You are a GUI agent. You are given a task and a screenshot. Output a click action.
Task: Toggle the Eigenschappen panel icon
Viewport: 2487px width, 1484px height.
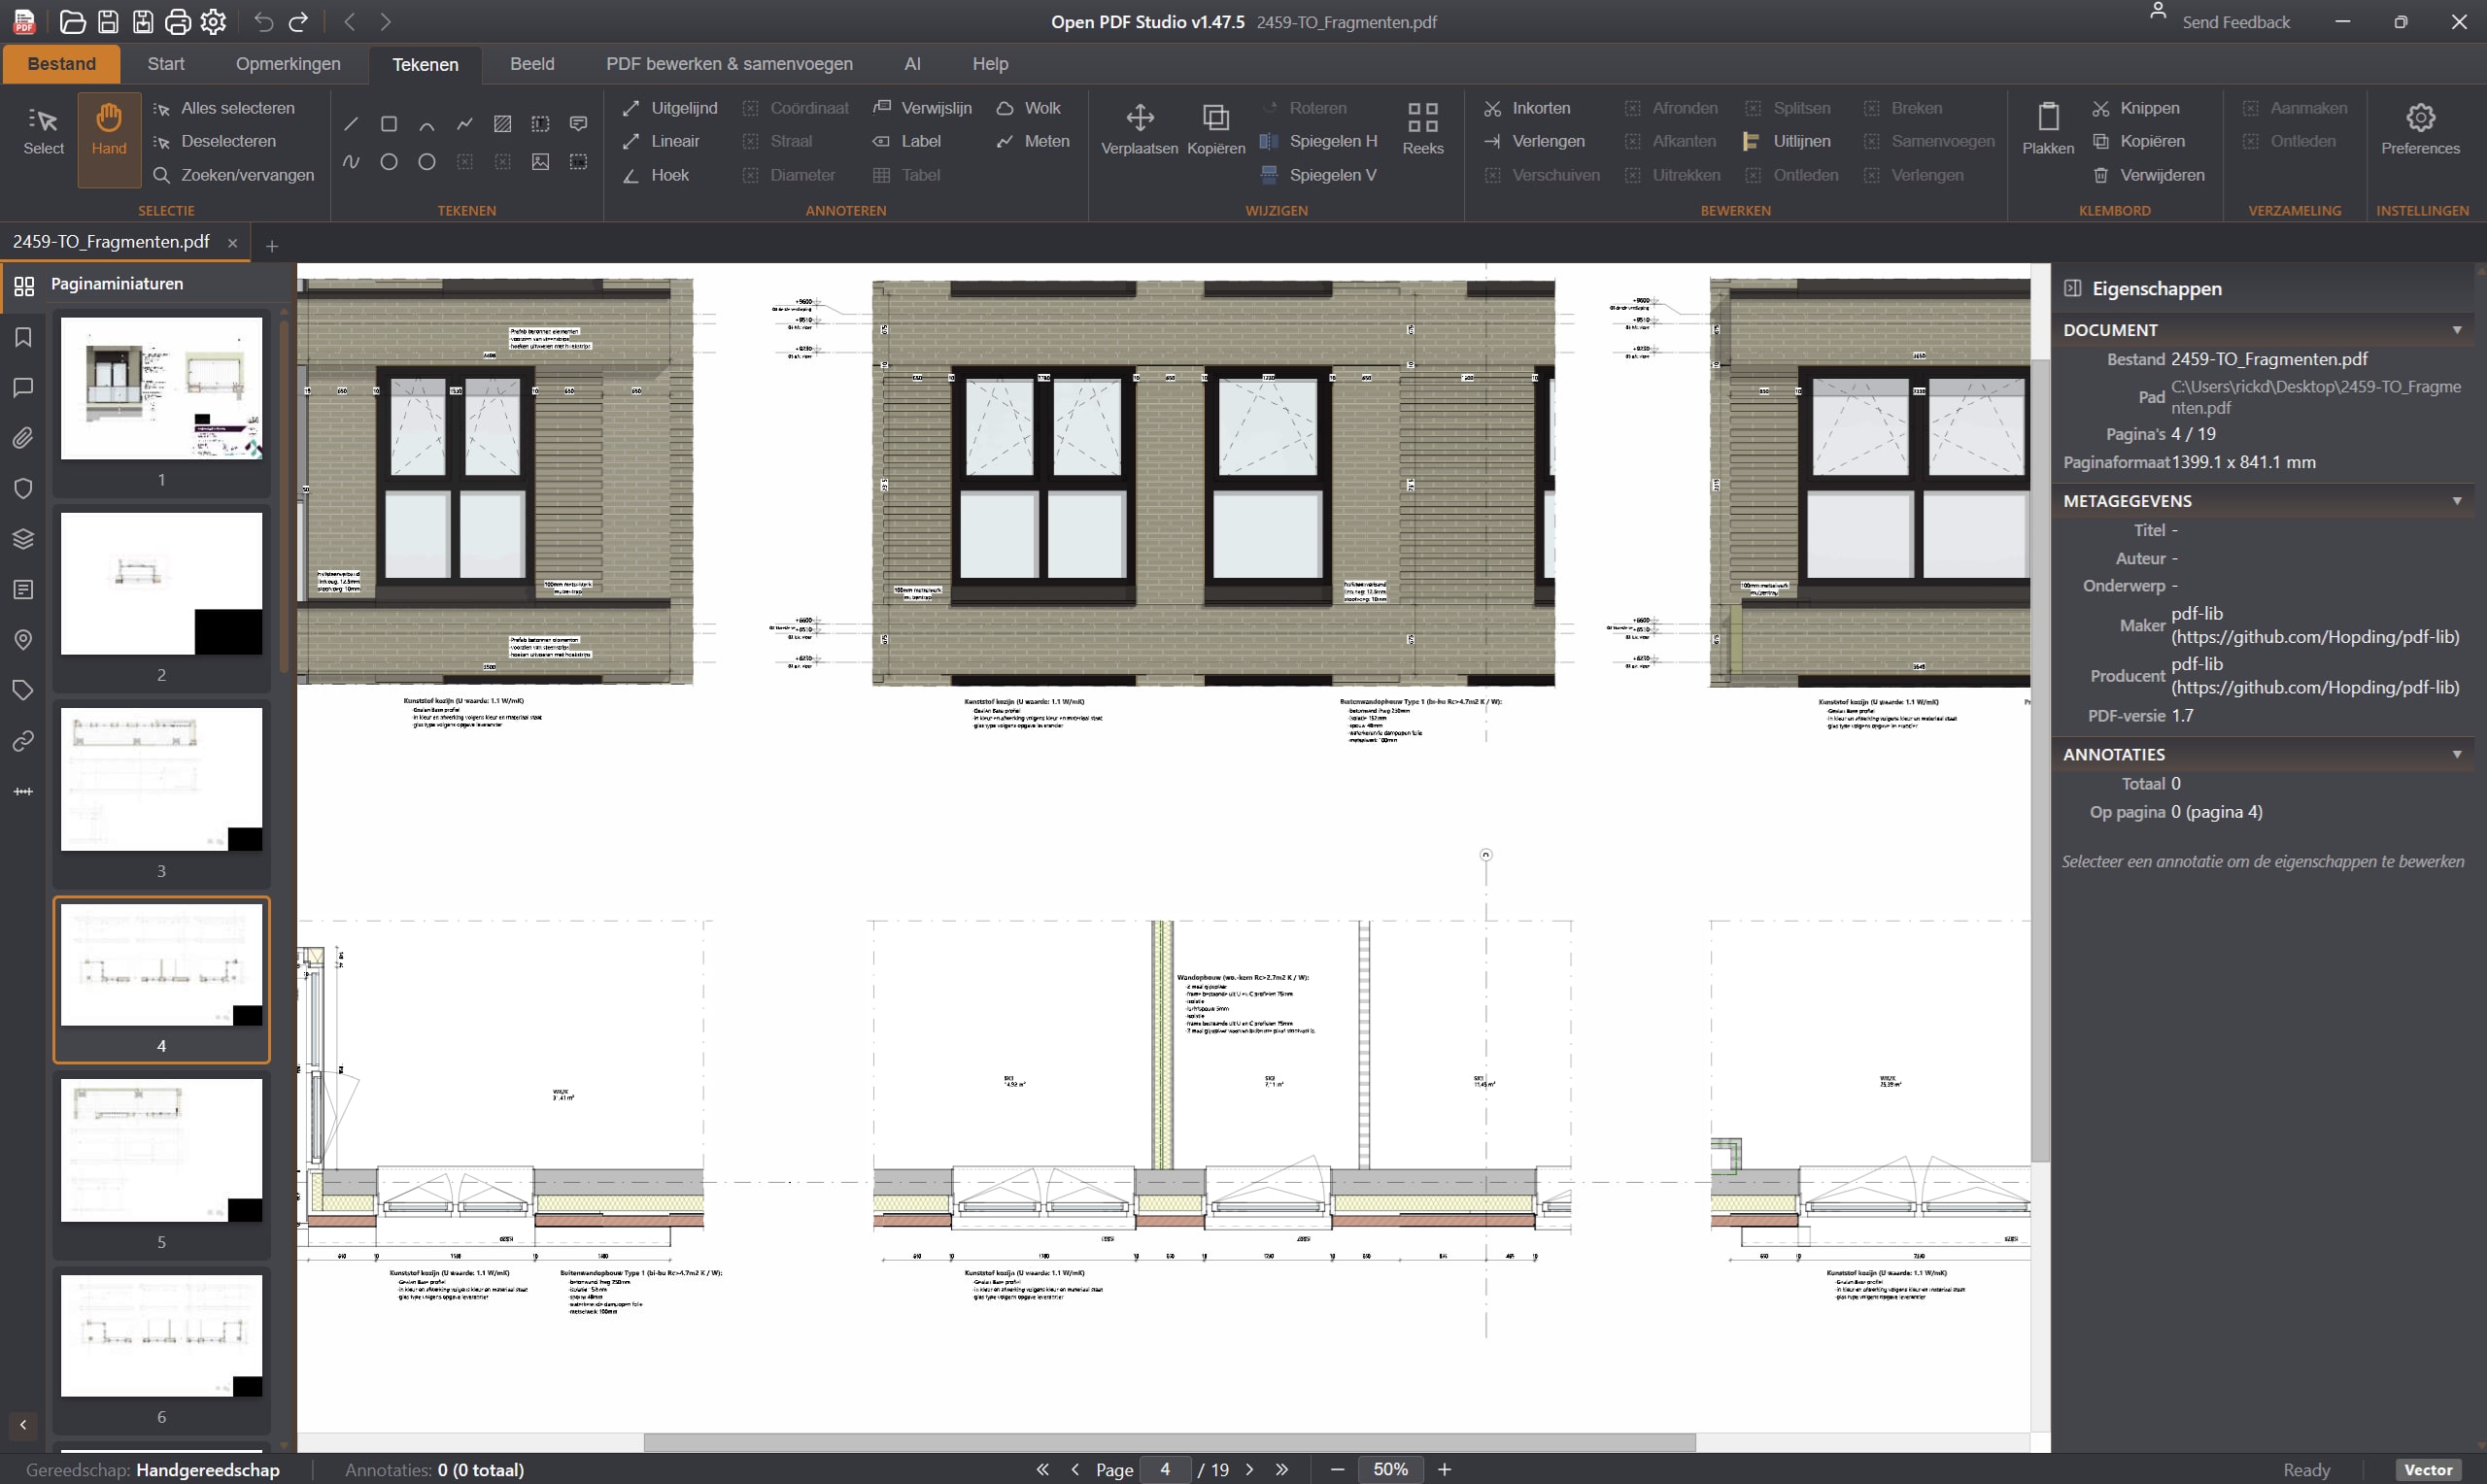click(2072, 288)
